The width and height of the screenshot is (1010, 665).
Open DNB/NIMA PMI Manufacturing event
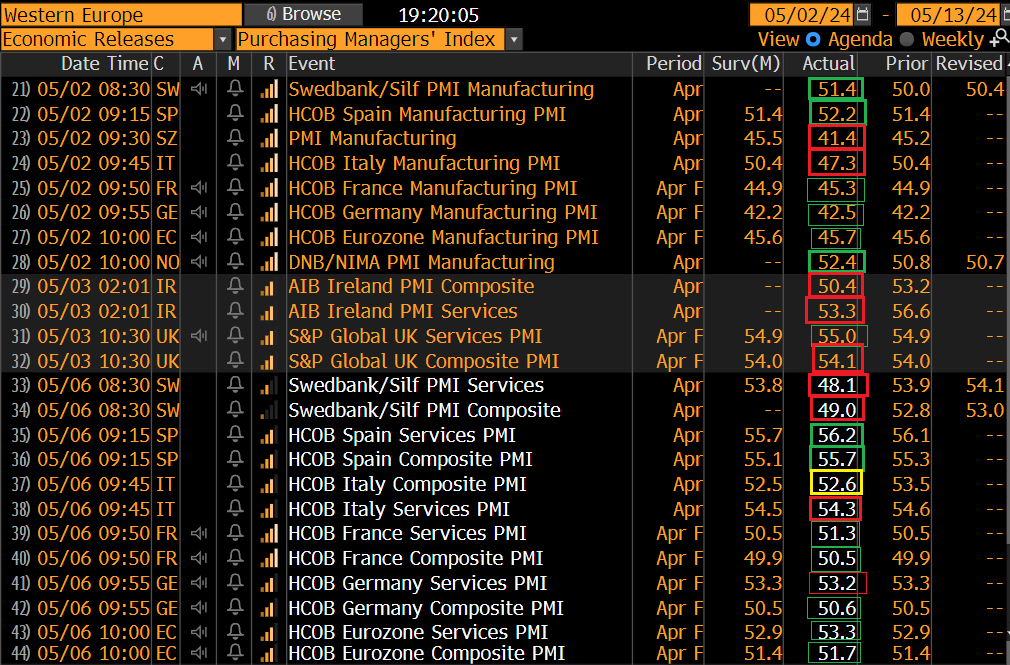[x=421, y=262]
